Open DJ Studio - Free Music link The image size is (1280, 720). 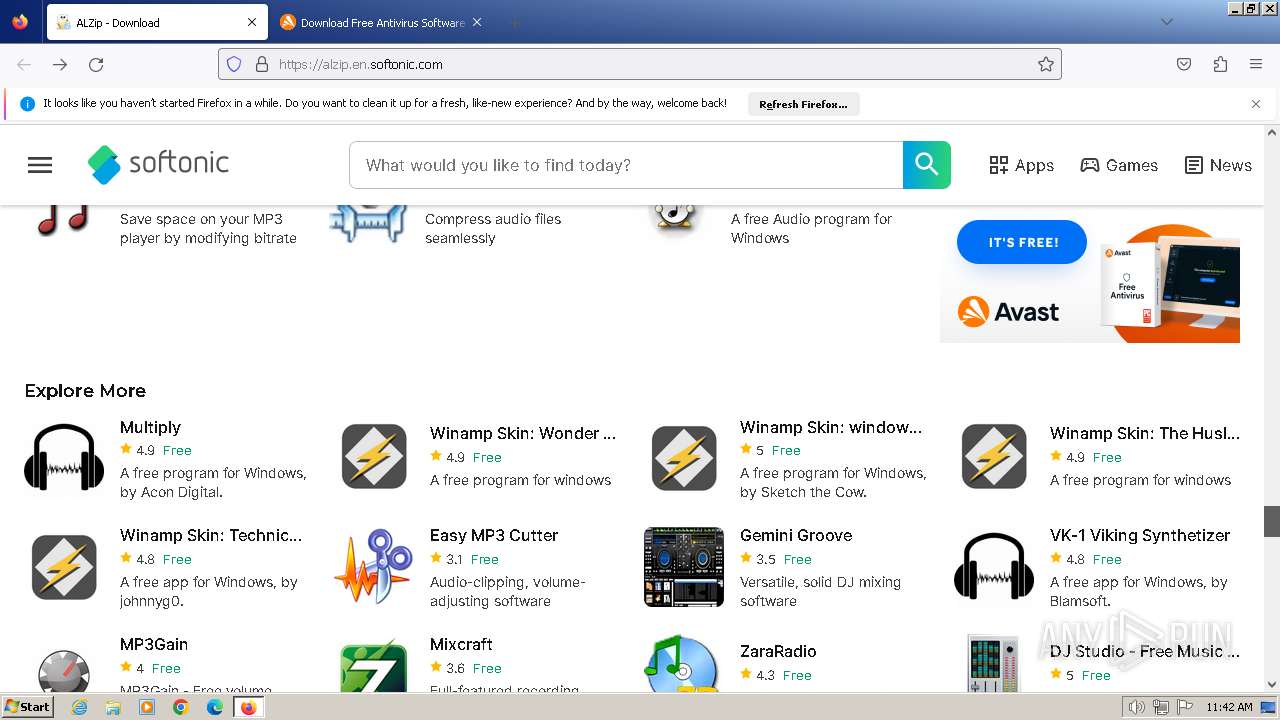point(1145,651)
